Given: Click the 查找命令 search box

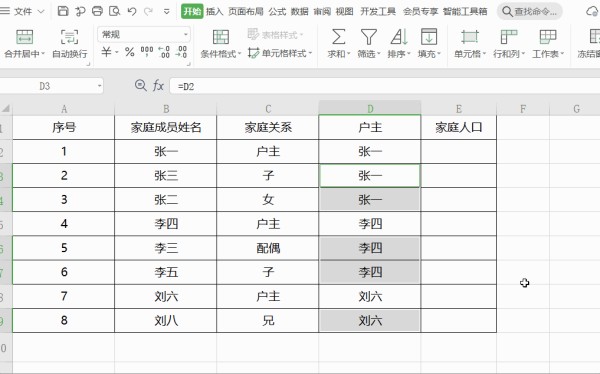Looking at the screenshot, I should pyautogui.click(x=530, y=11).
